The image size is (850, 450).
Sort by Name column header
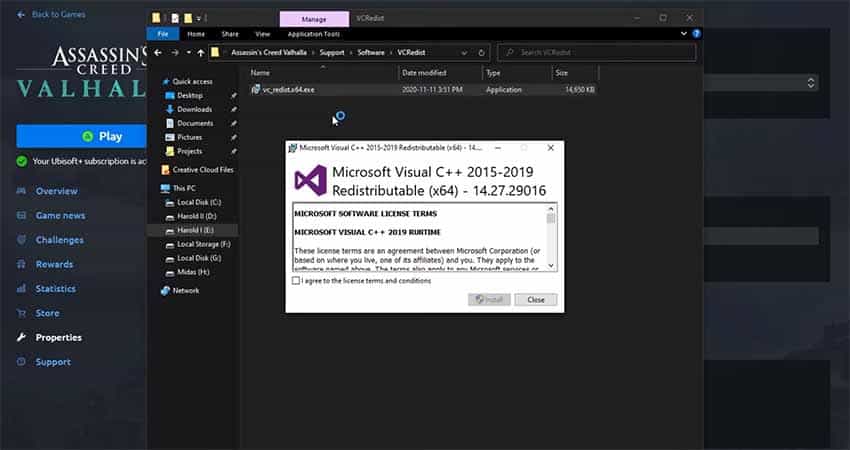(x=323, y=73)
